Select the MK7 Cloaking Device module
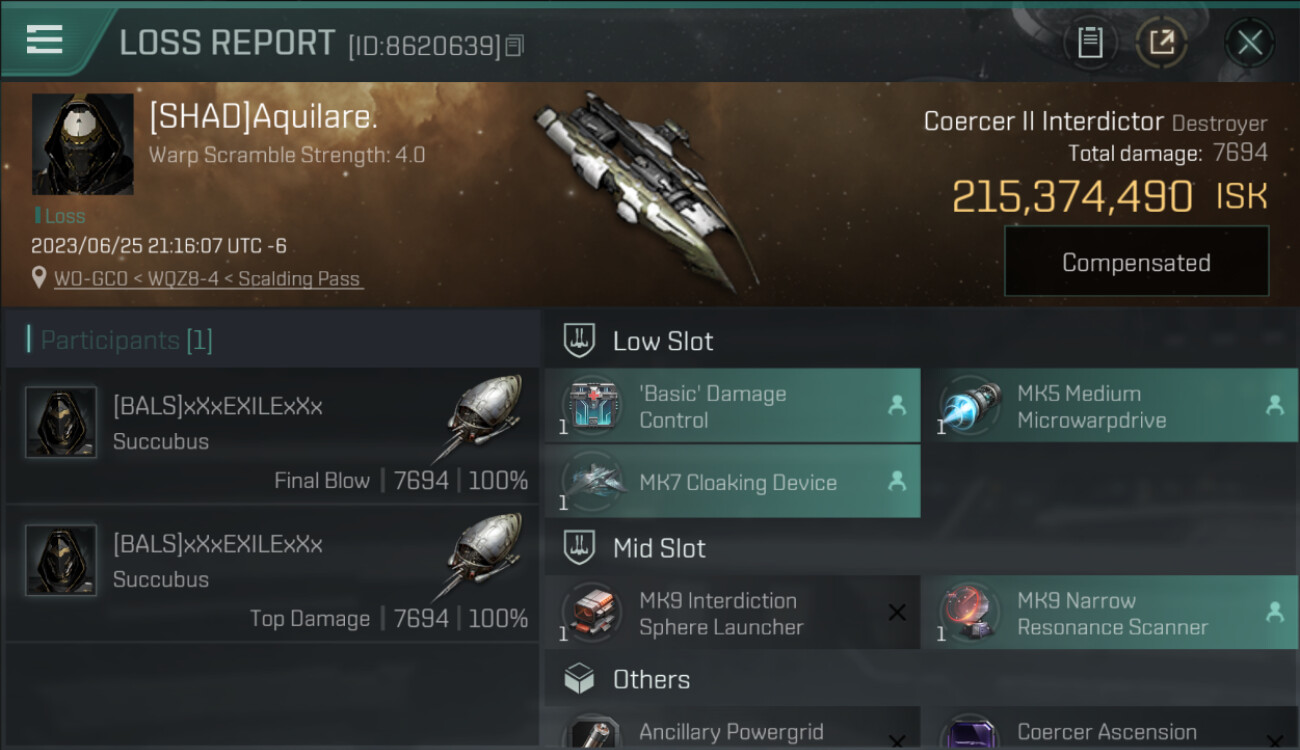 (x=732, y=482)
